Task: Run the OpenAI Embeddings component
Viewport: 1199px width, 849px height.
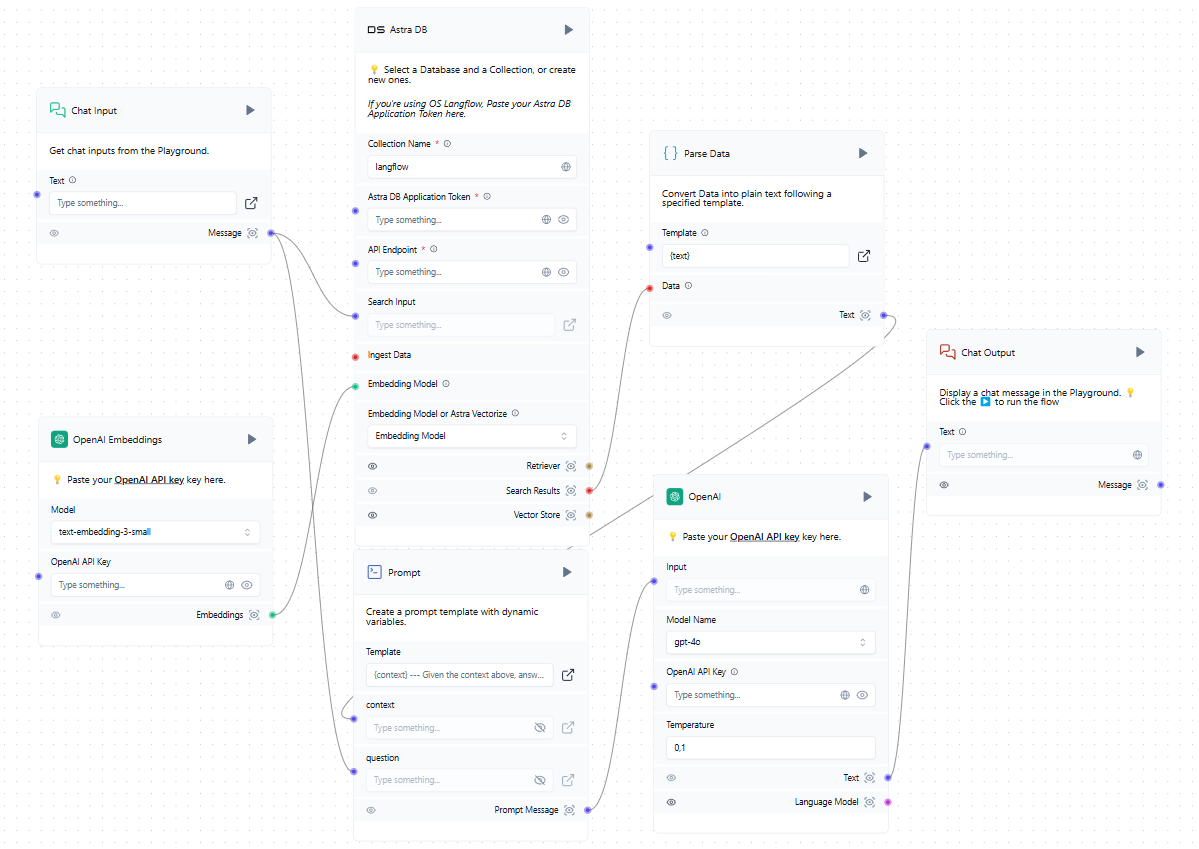Action: click(252, 439)
